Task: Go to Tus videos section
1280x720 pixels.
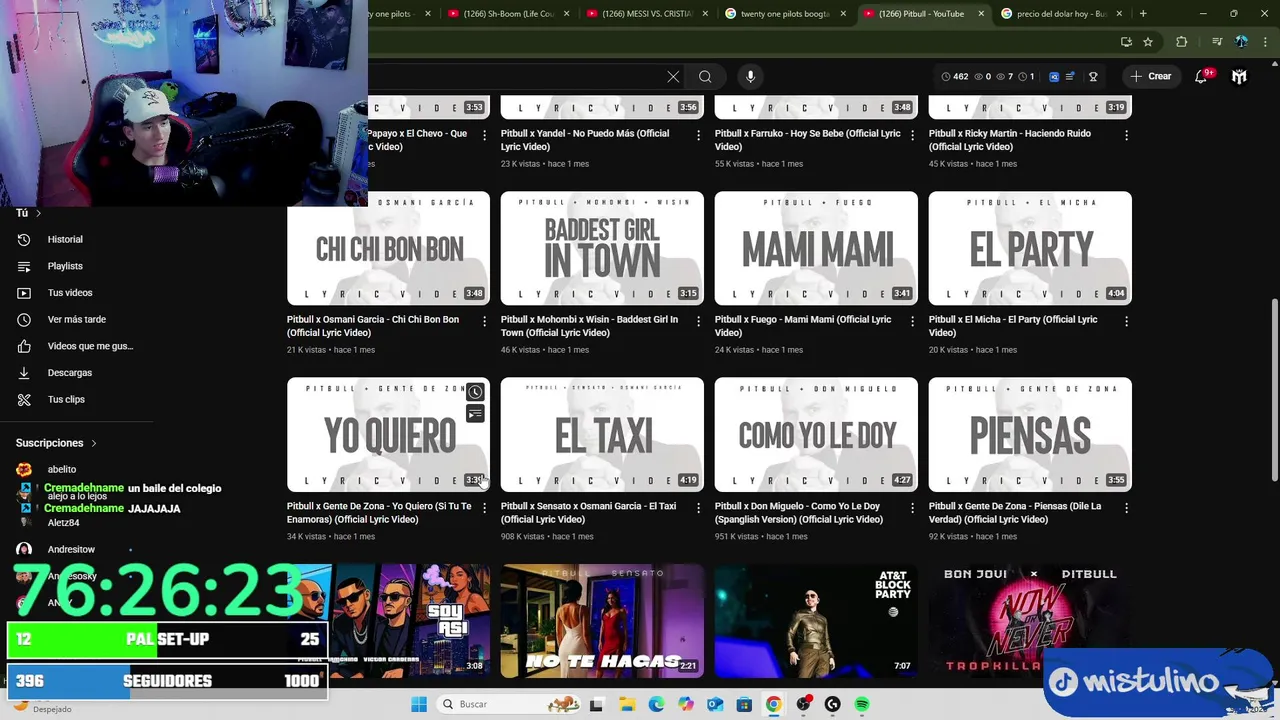Action: point(69,293)
